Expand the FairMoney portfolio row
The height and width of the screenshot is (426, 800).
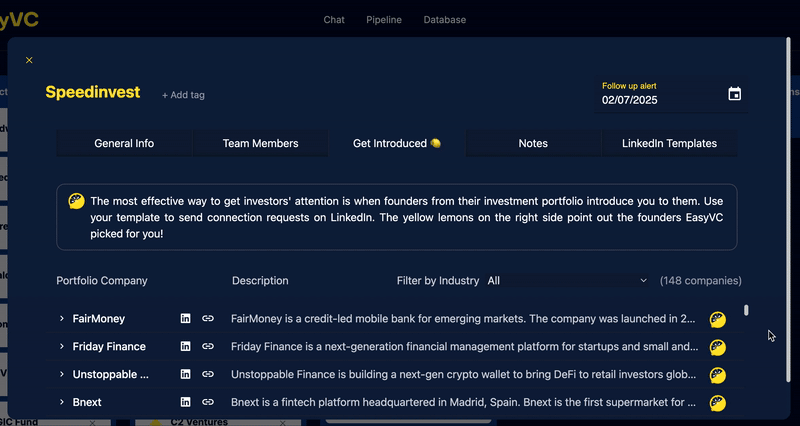pyautogui.click(x=62, y=318)
